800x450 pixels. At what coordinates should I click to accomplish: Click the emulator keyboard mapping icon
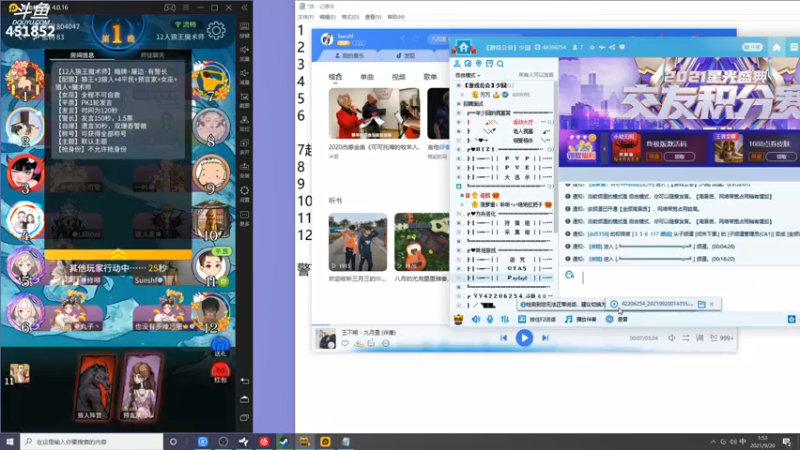point(245,27)
